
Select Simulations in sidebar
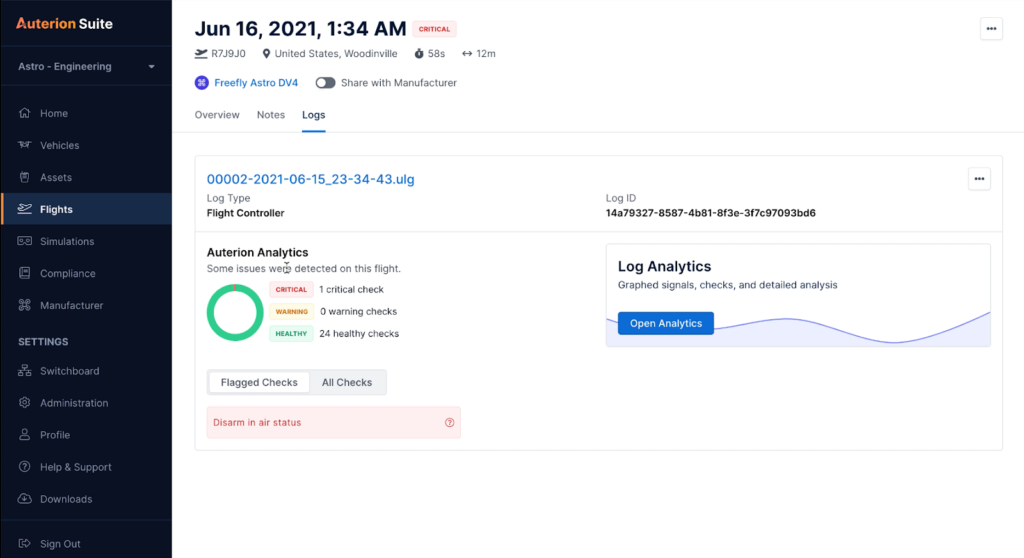click(67, 241)
